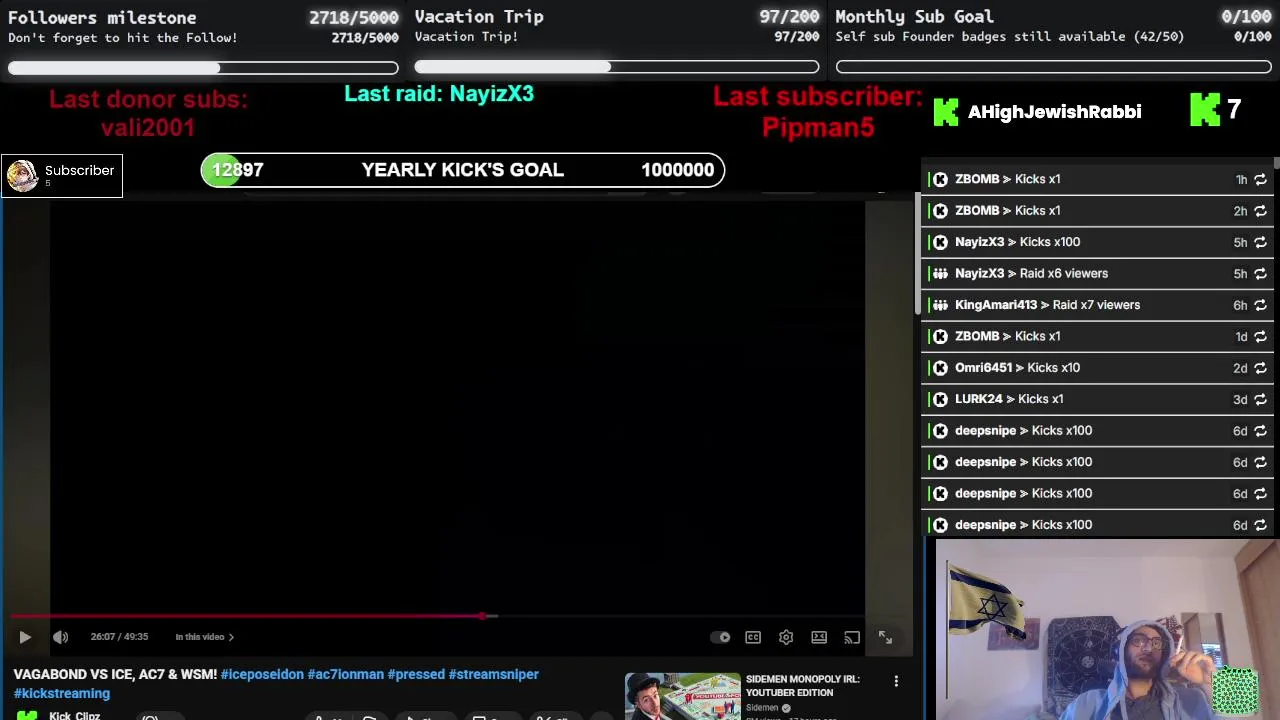Screen dimensions: 1280x720
Task: Click Kick icon on Omri6451 Kicks x10 row
Action: point(940,368)
